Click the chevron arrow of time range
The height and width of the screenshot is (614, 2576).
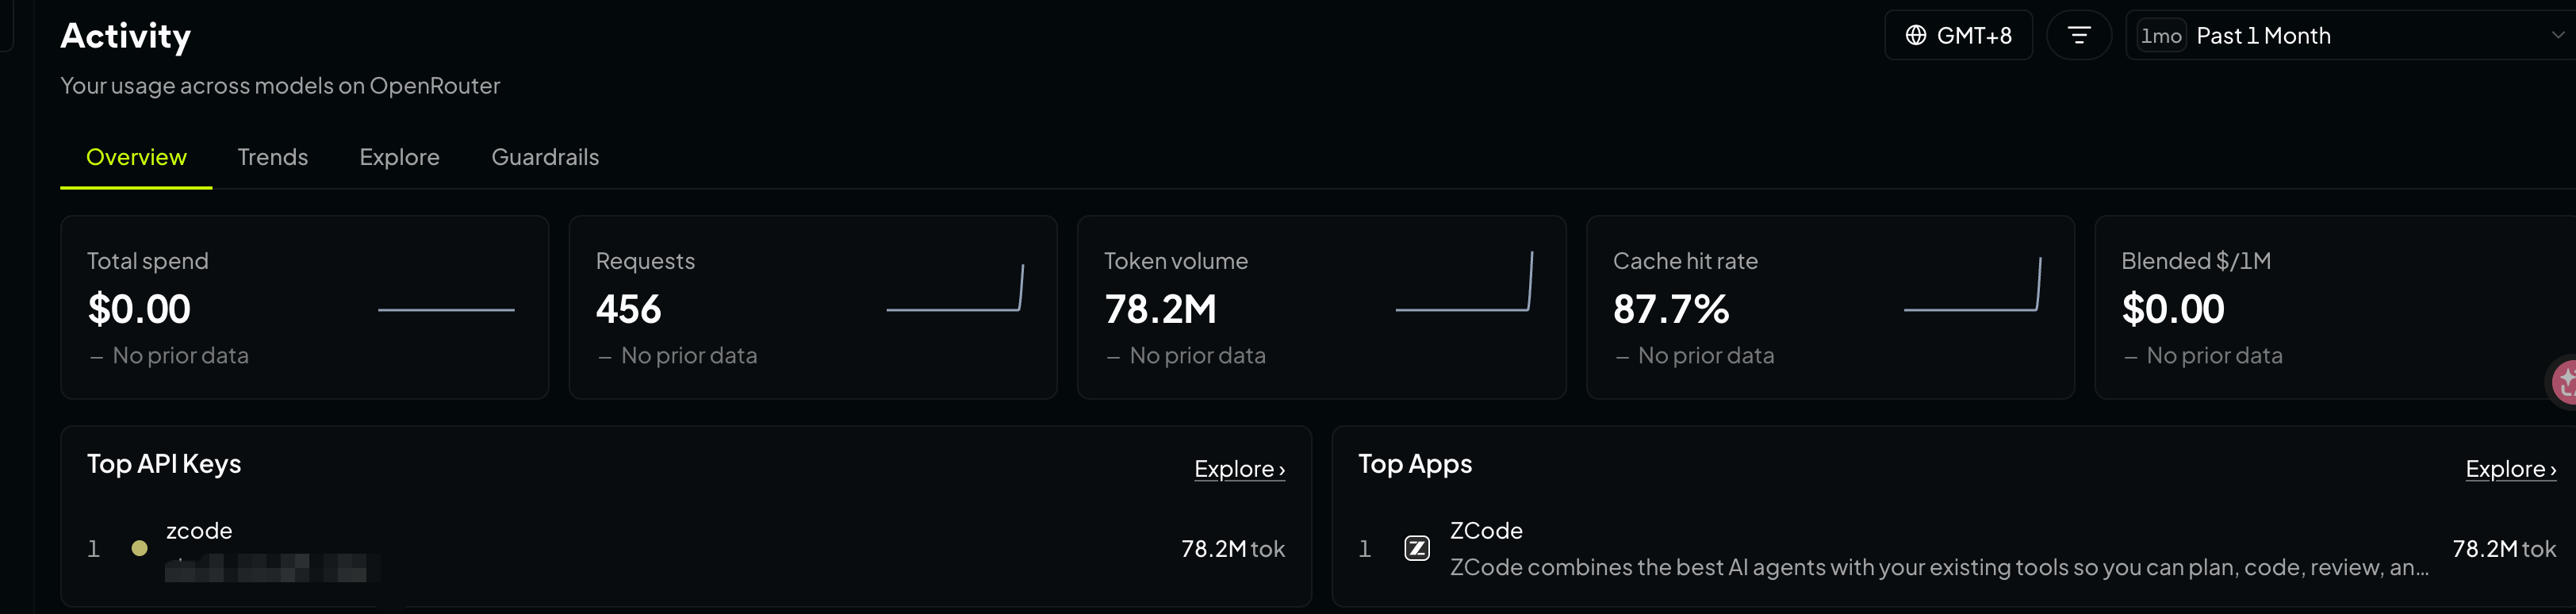click(2556, 35)
